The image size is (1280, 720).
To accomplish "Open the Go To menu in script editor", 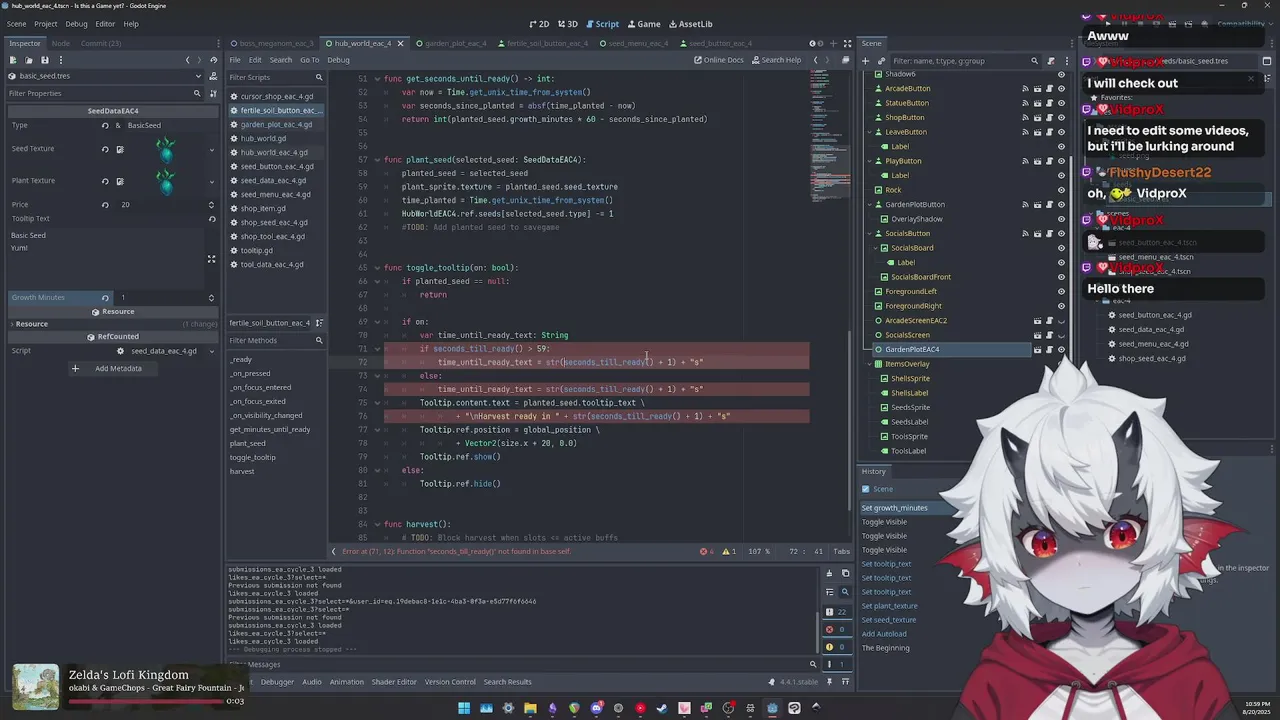I will click(x=309, y=60).
